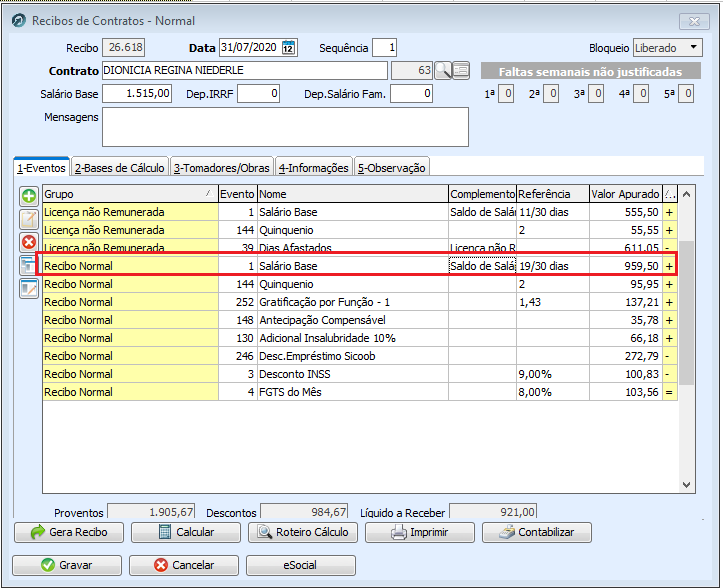723x588 pixels.
Task: Click the red delete event icon
Action: click(29, 242)
